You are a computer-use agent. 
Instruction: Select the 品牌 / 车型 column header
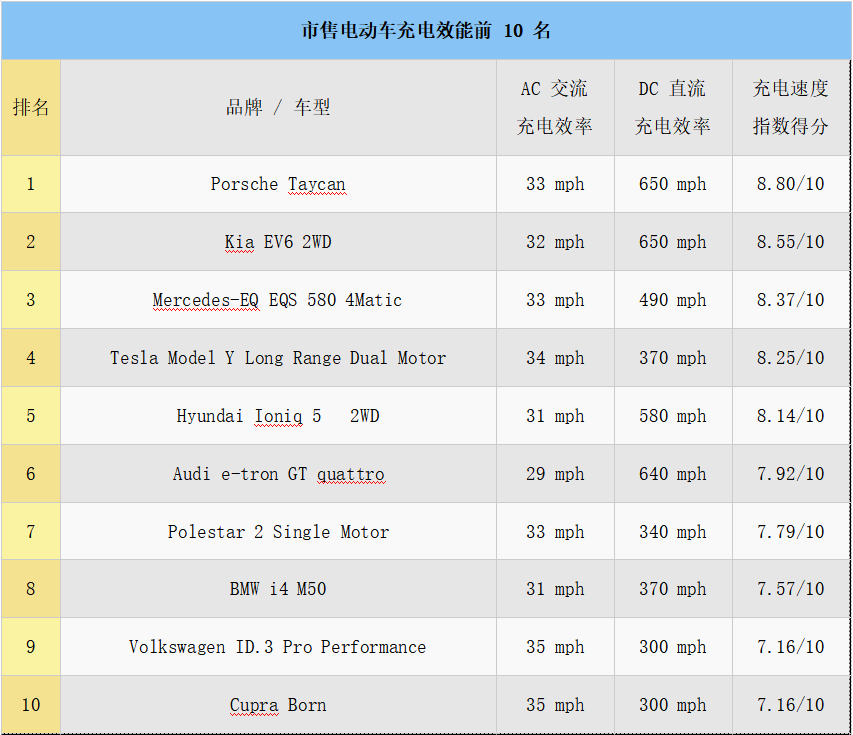[278, 107]
